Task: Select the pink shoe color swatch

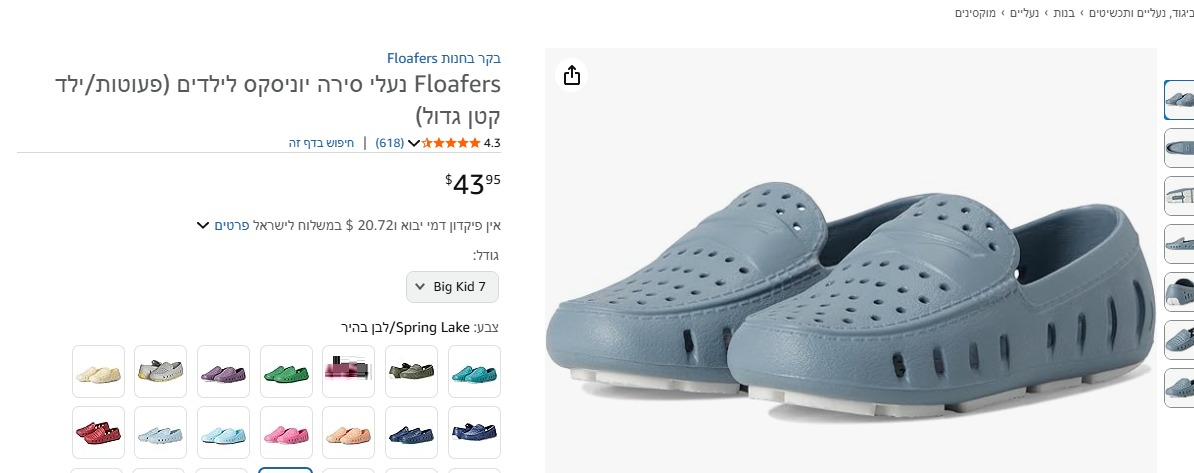Action: (286, 433)
